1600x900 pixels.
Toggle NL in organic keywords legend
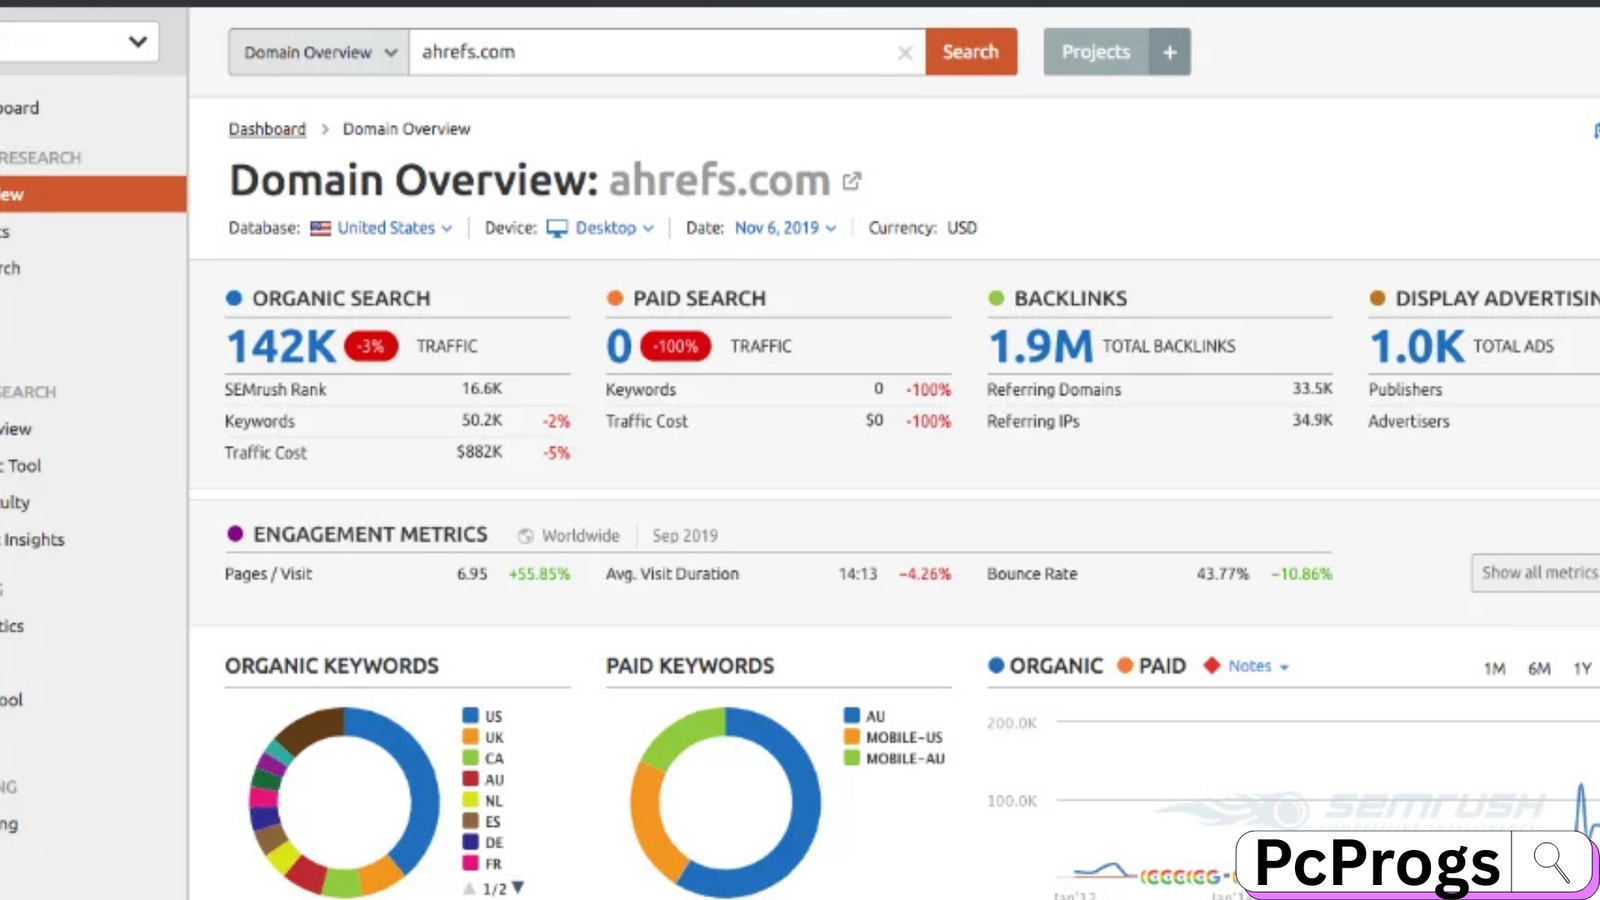coord(483,800)
